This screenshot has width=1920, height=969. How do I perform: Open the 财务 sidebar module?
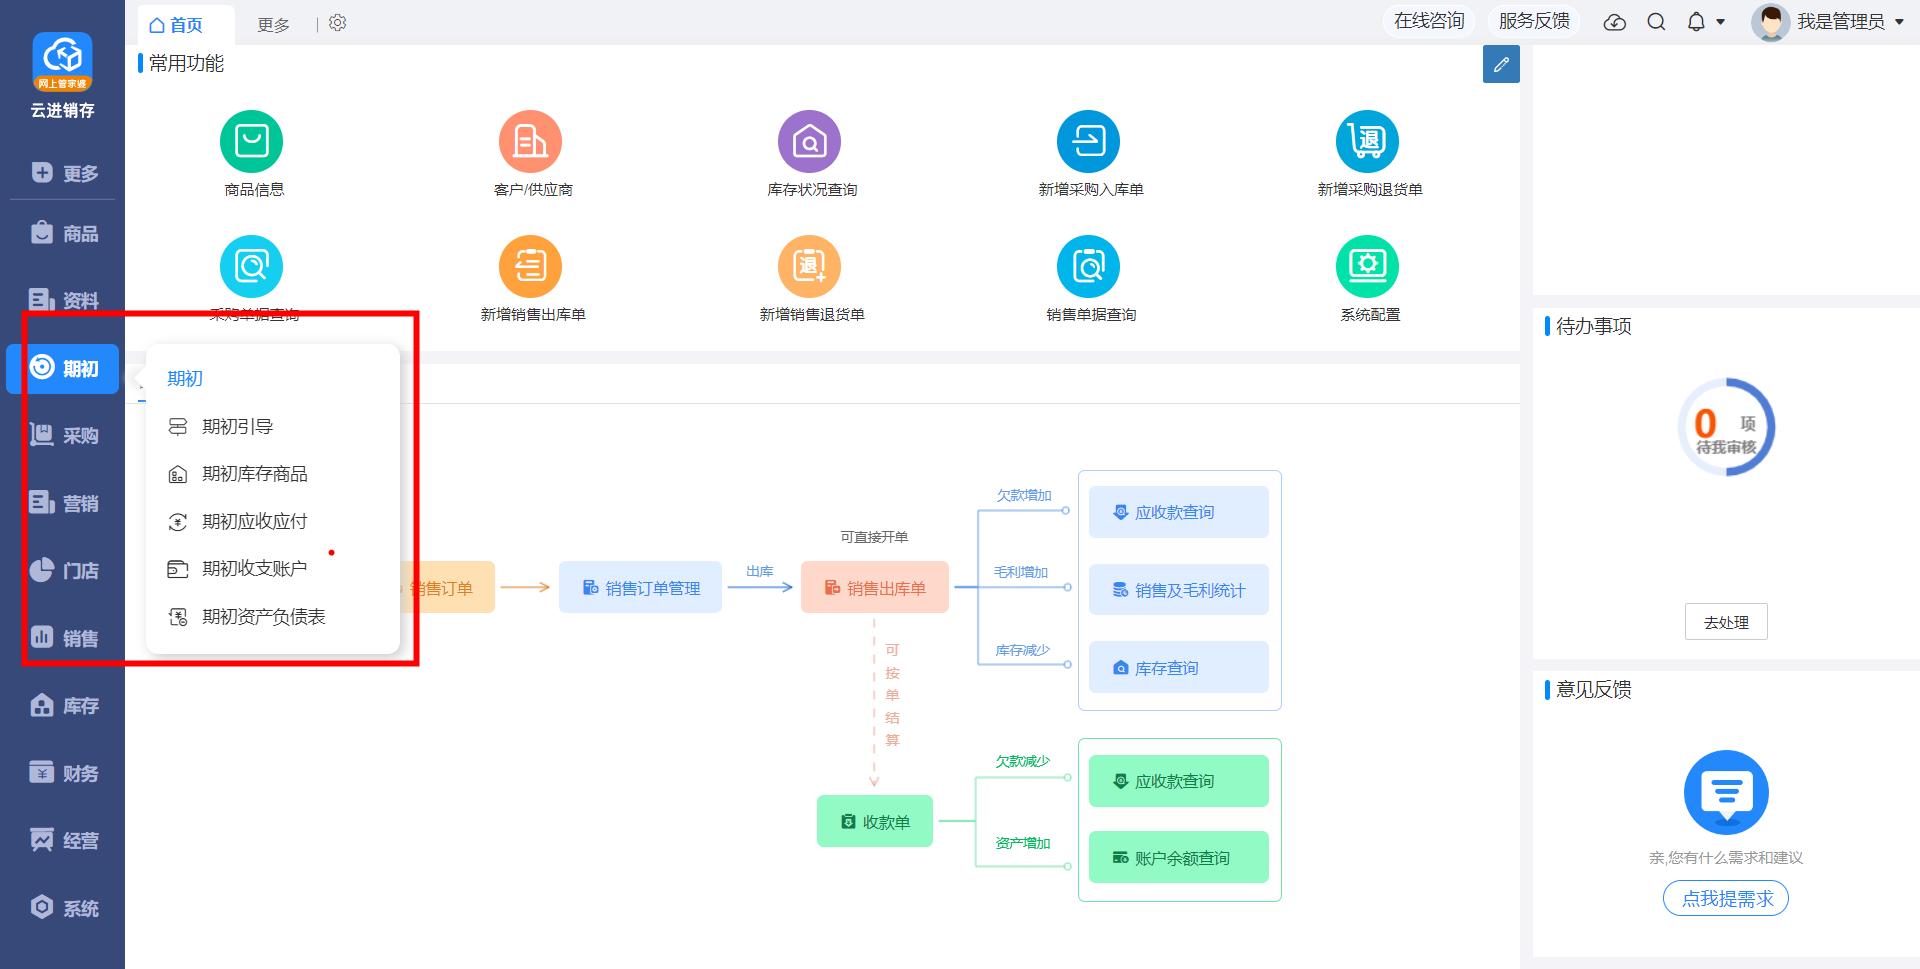click(63, 773)
